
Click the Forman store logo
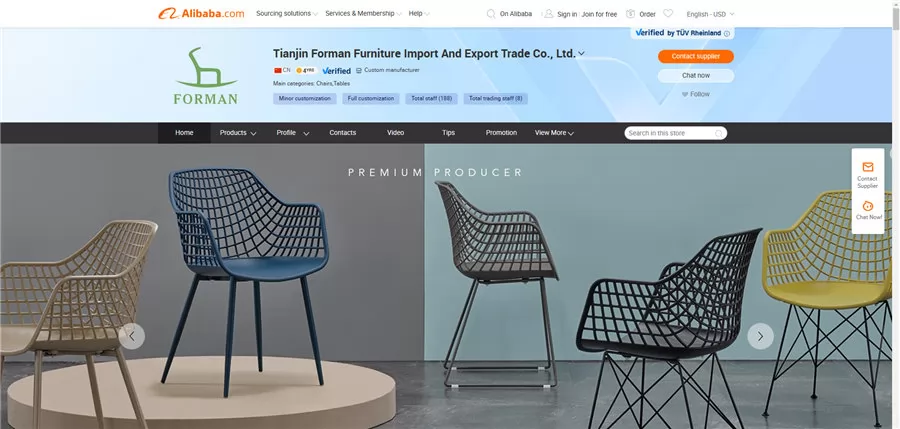coord(205,75)
